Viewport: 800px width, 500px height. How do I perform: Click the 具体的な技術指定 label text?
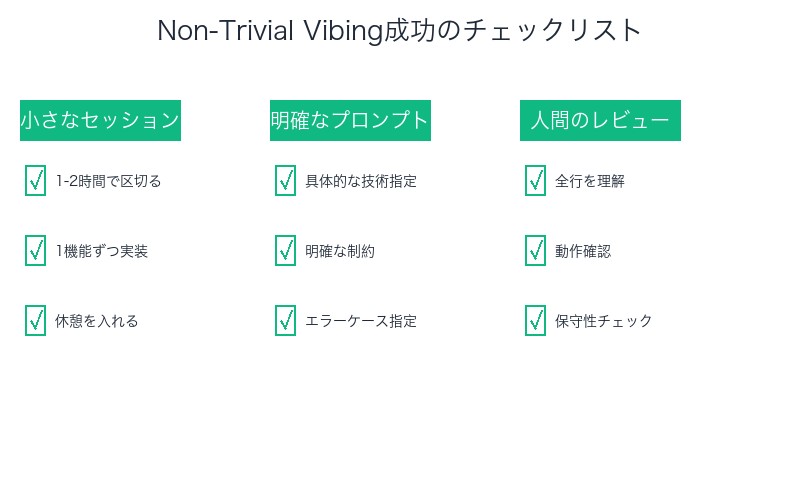pyautogui.click(x=361, y=181)
